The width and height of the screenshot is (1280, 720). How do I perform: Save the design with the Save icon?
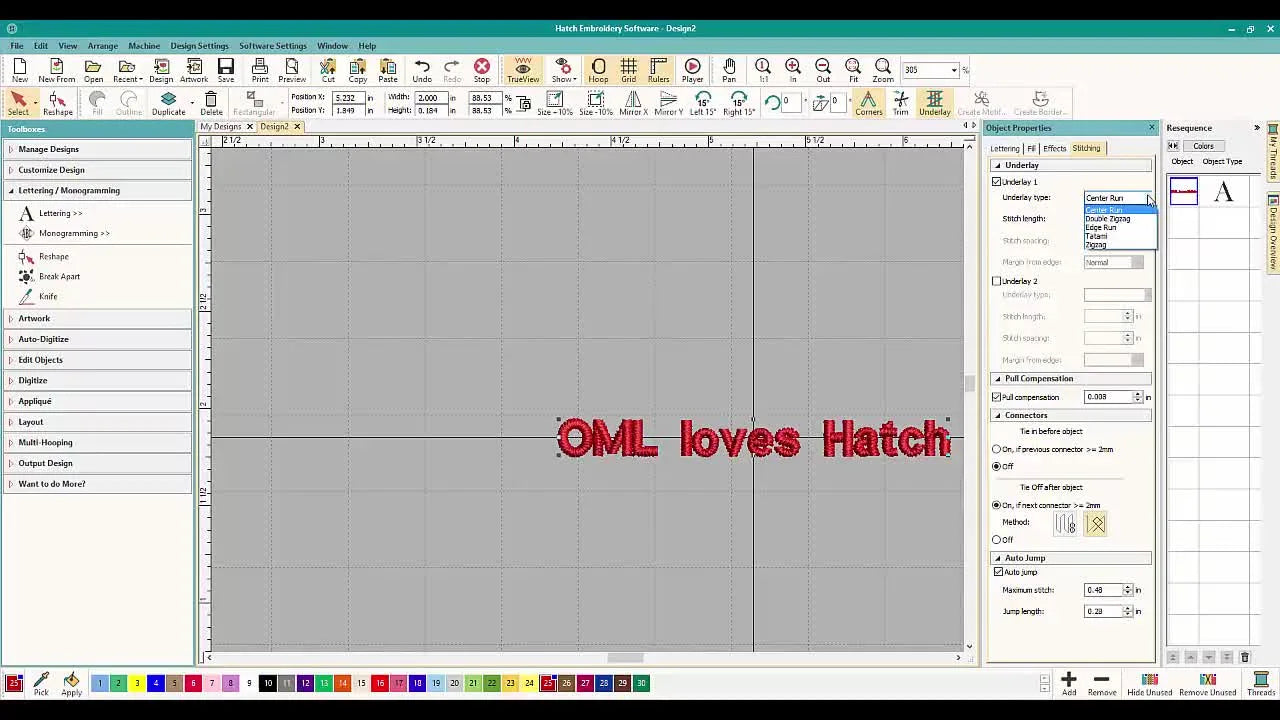coord(226,70)
